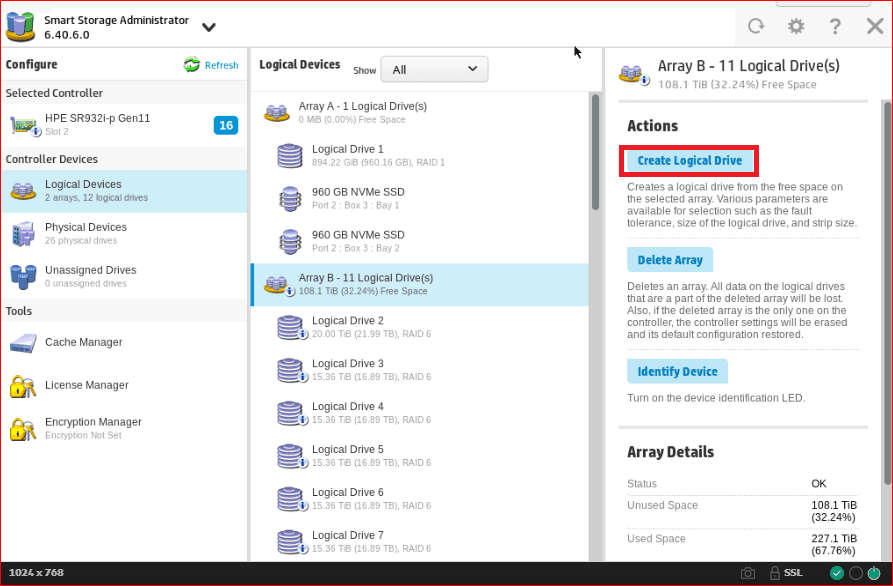Click the Cache Manager icon

(x=23, y=343)
